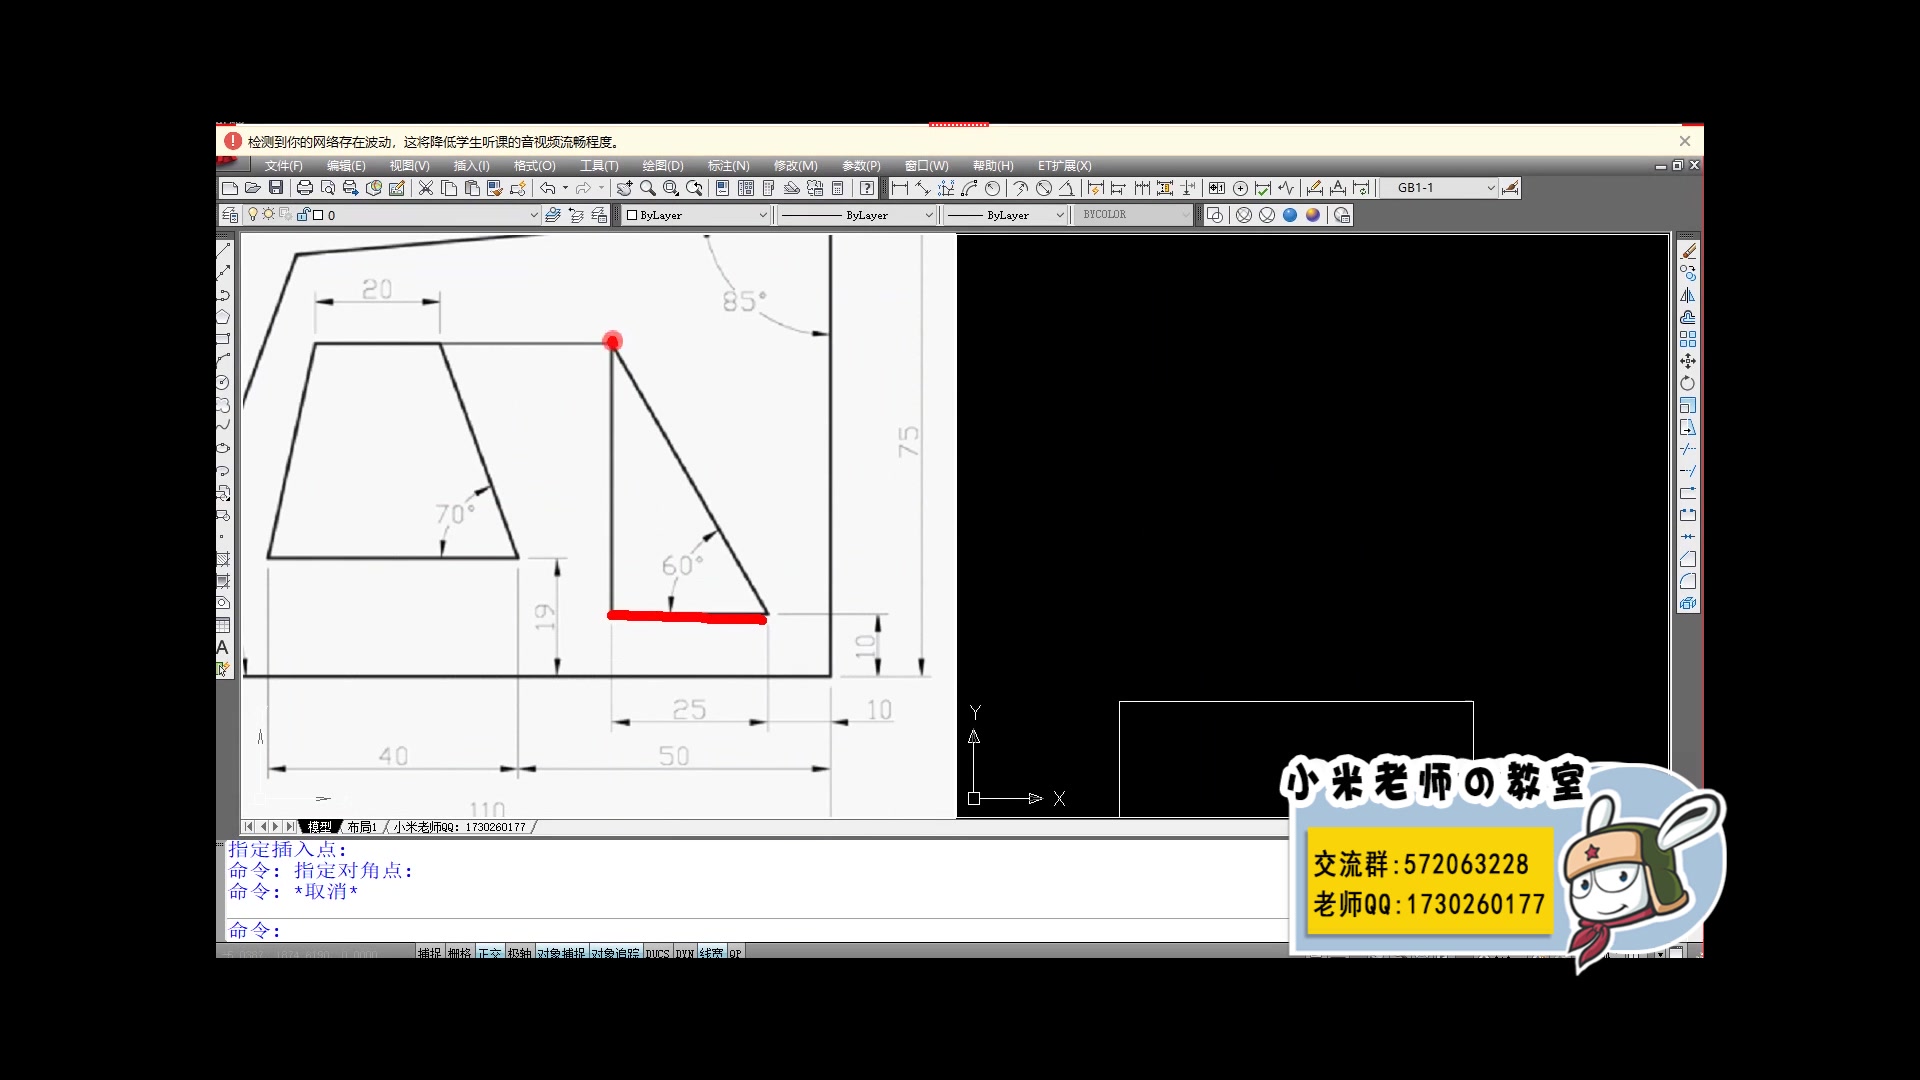Screen dimensions: 1920x1080
Task: Open the ByLayer color dropdown
Action: (762, 215)
